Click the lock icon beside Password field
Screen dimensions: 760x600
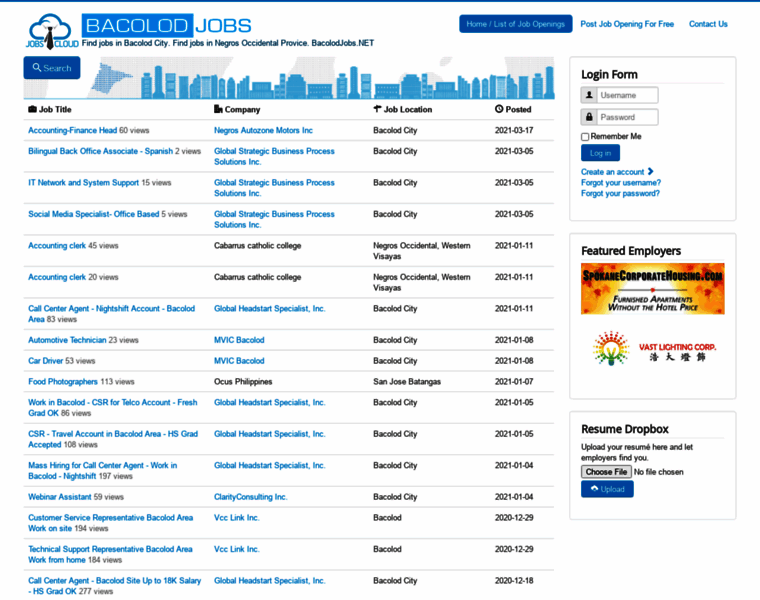coord(589,117)
